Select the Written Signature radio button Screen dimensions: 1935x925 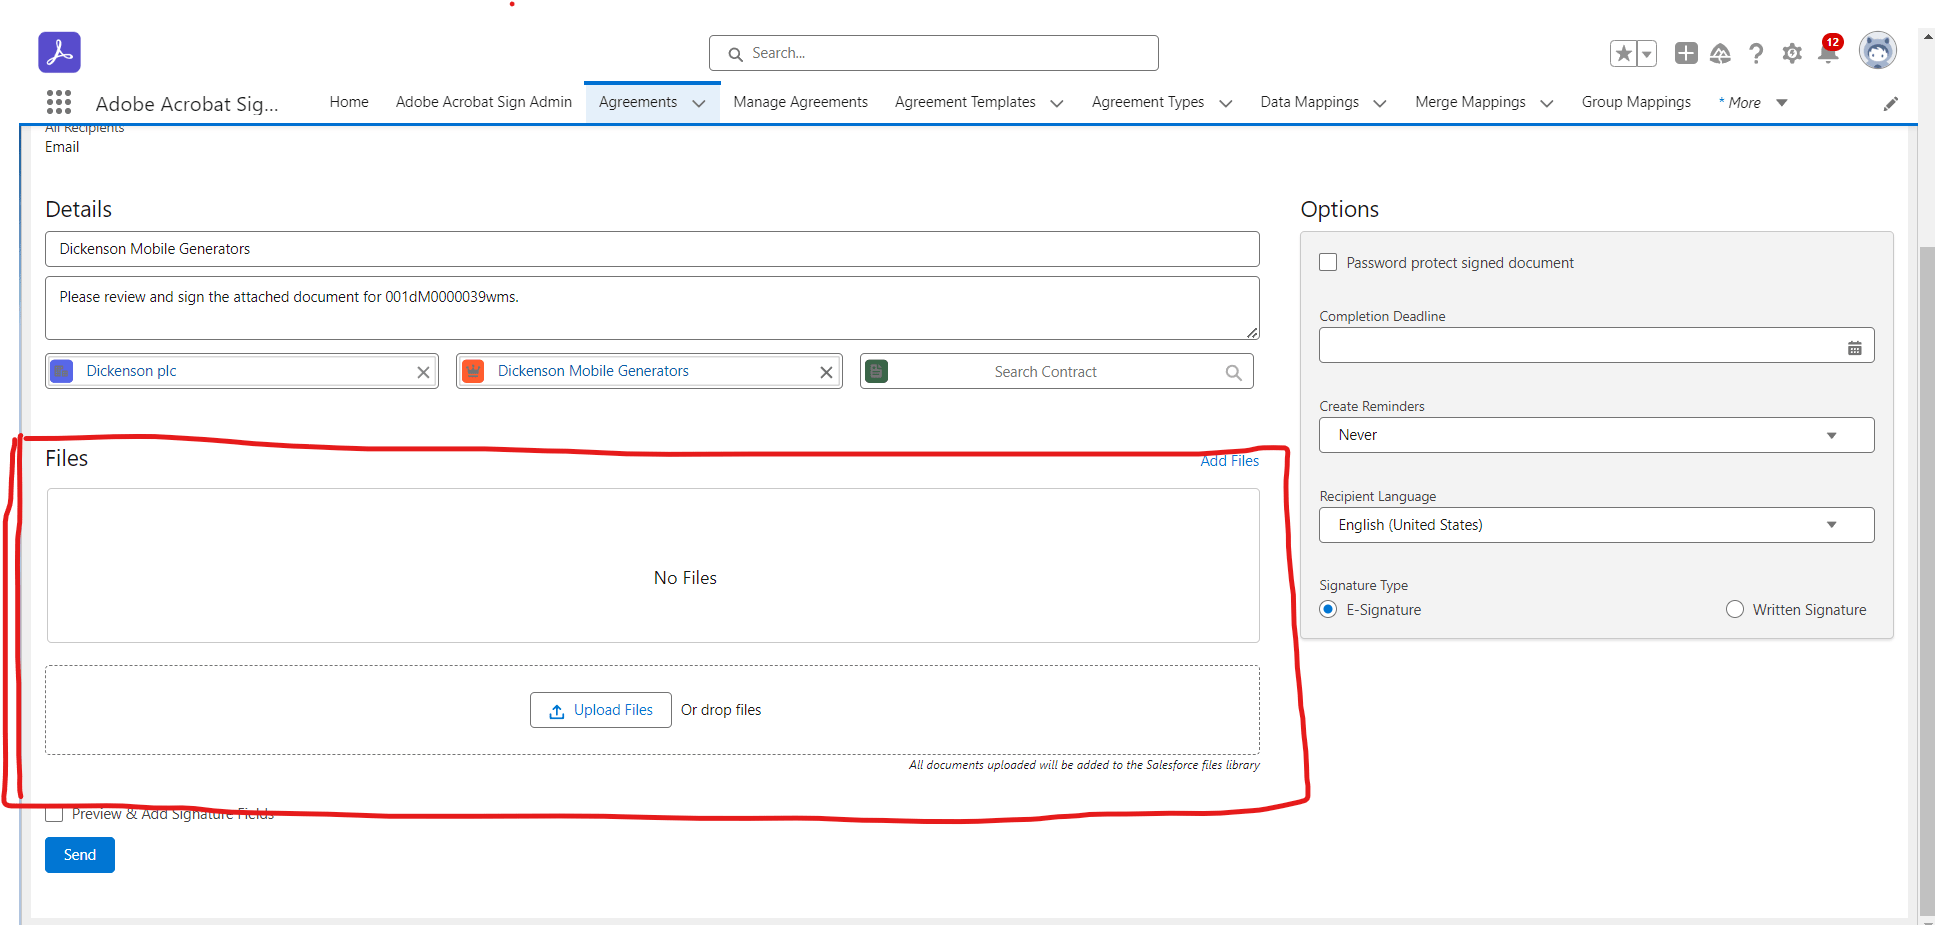(1734, 609)
